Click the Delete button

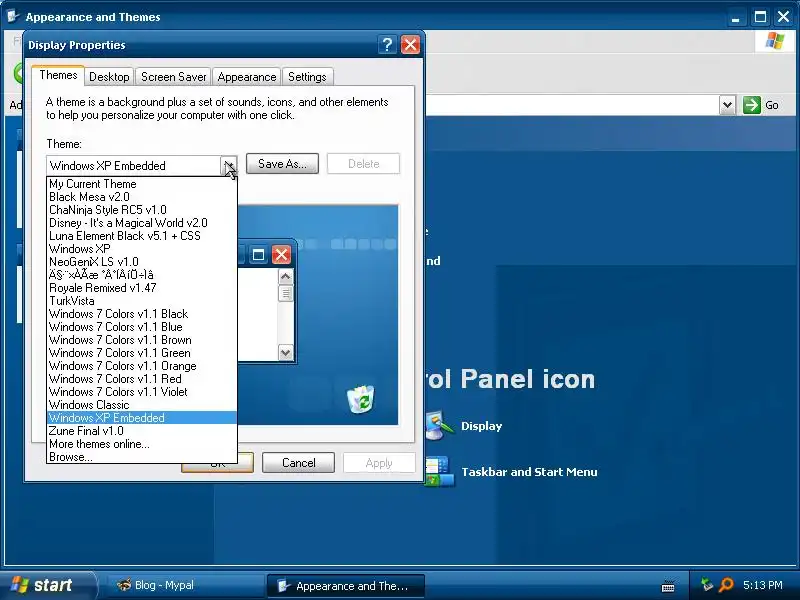[363, 164]
